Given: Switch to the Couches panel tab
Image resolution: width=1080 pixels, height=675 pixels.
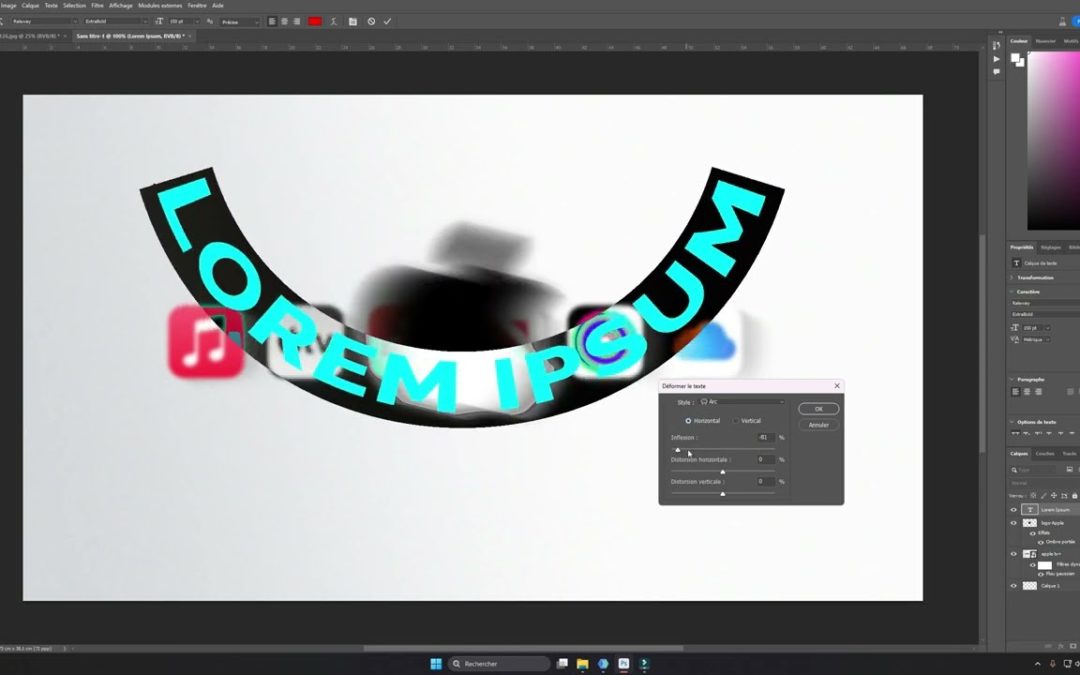Looking at the screenshot, I should coord(1044,454).
